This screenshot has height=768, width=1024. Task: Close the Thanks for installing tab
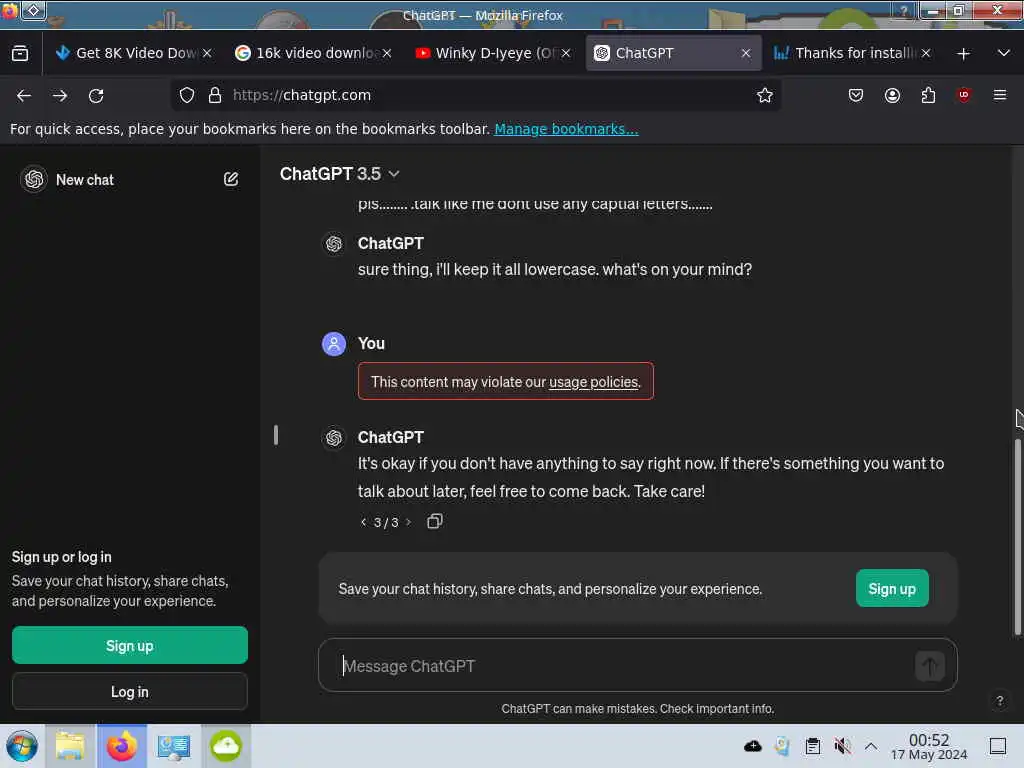pos(925,53)
